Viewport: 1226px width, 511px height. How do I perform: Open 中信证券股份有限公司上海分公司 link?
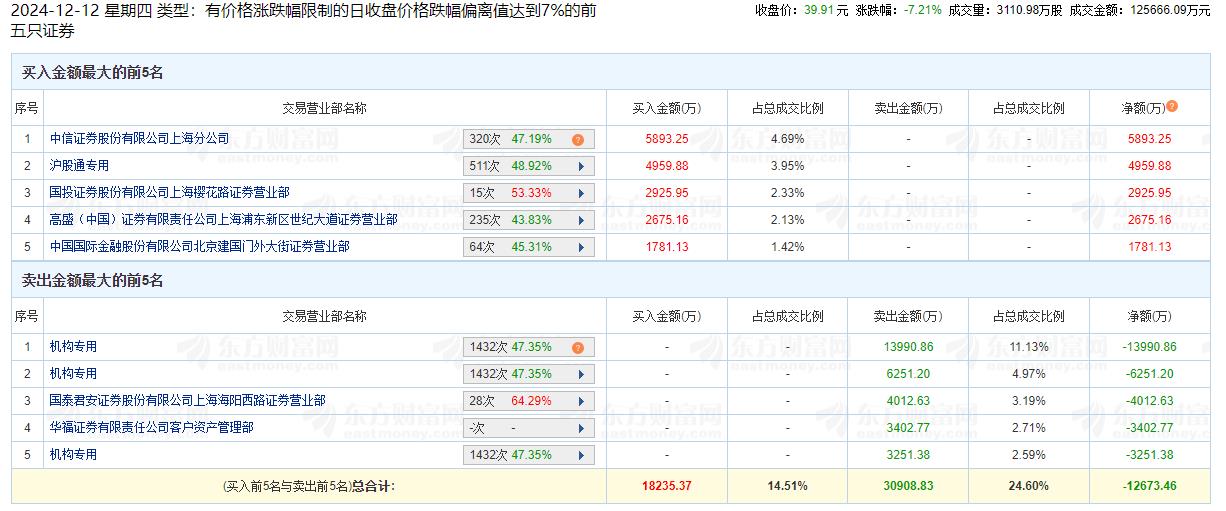(x=139, y=139)
